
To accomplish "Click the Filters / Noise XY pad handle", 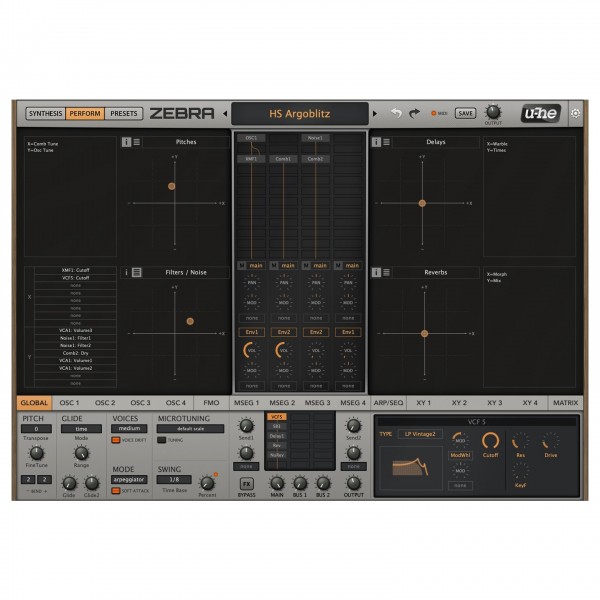I will tap(190, 321).
